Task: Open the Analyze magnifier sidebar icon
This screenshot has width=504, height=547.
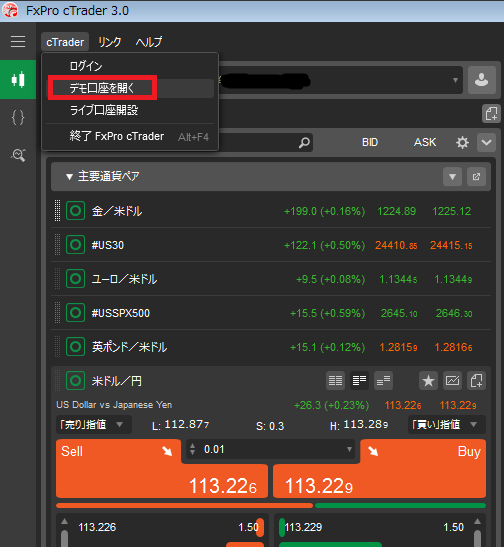Action: click(x=18, y=155)
